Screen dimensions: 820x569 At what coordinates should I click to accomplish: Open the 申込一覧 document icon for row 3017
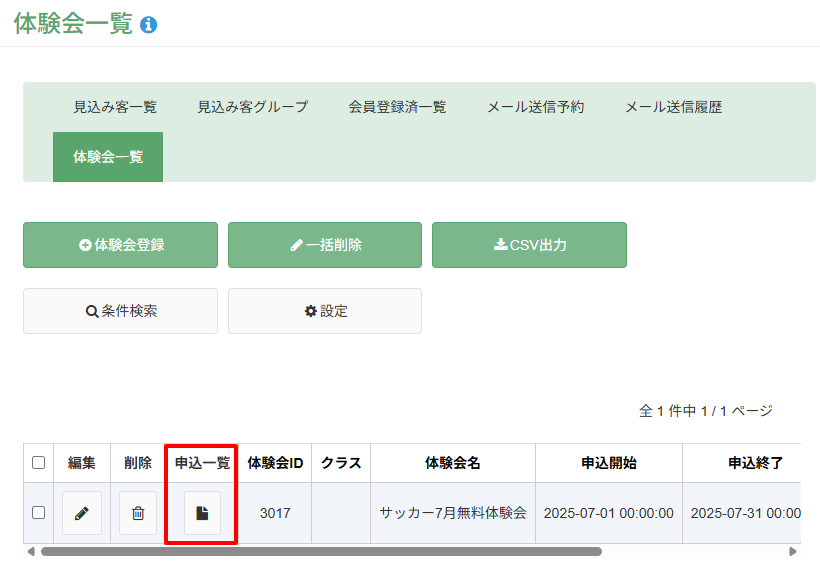[x=202, y=513]
